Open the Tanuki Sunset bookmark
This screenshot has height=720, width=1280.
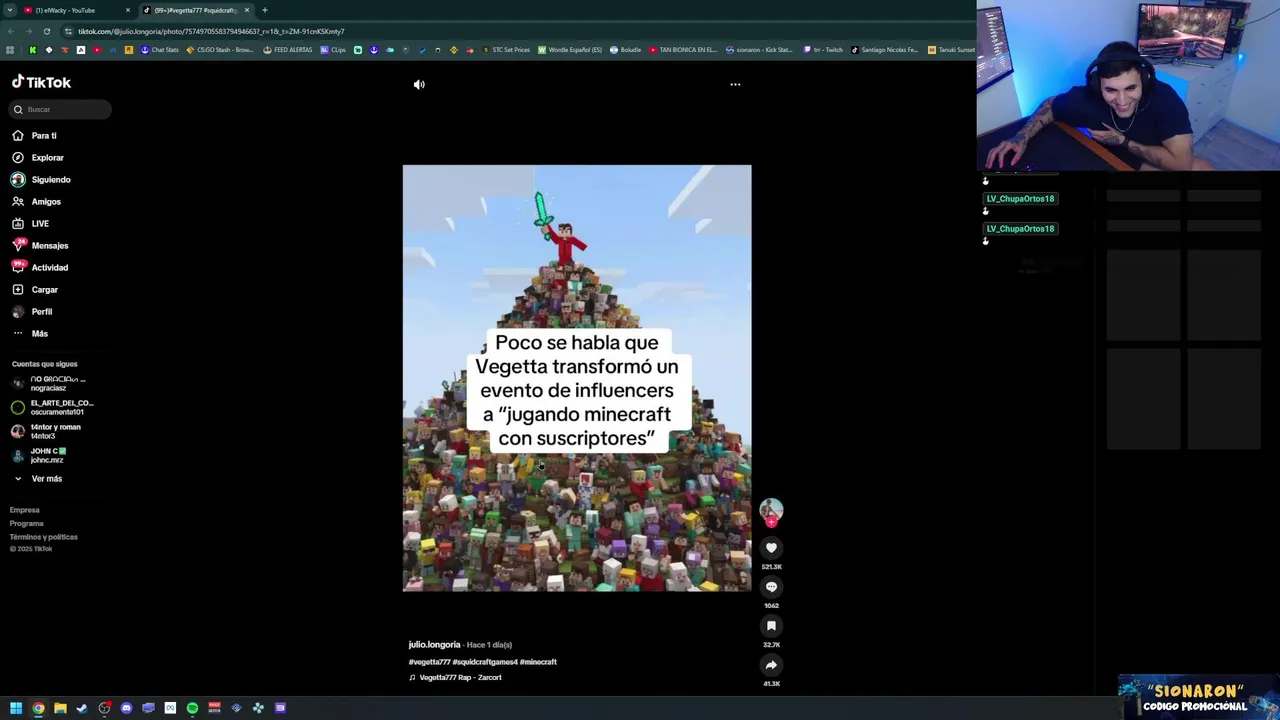click(x=951, y=50)
